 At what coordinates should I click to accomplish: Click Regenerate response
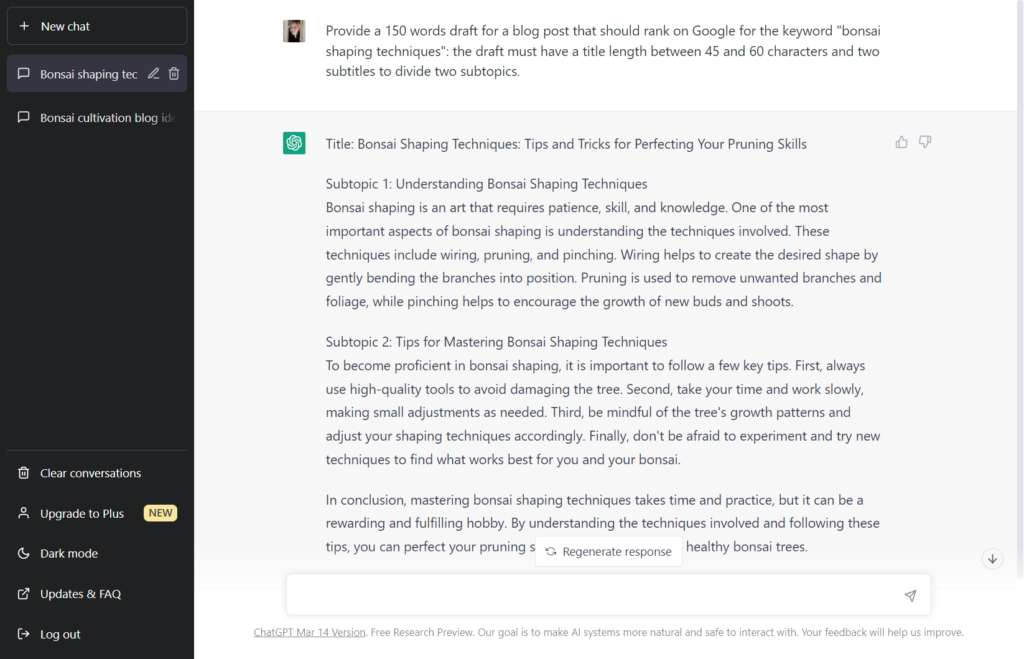pyautogui.click(x=609, y=551)
